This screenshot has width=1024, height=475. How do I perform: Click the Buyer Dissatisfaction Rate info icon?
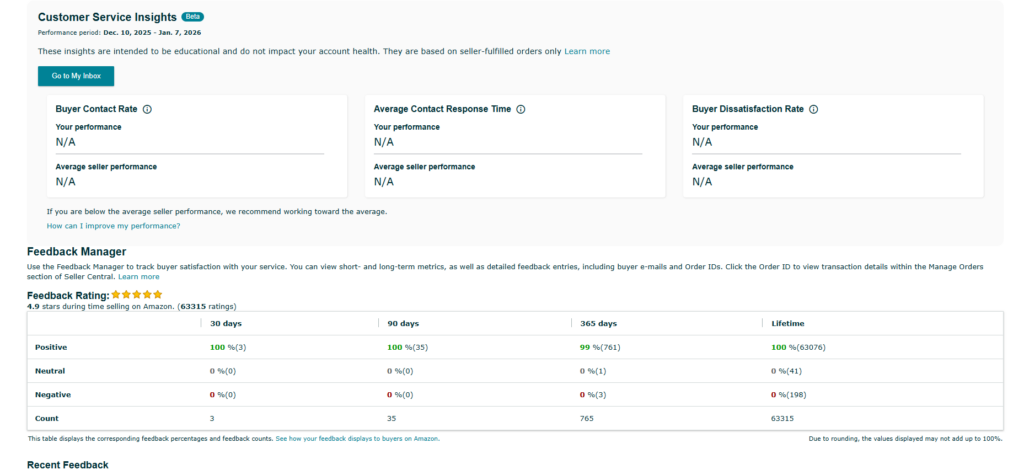point(813,109)
